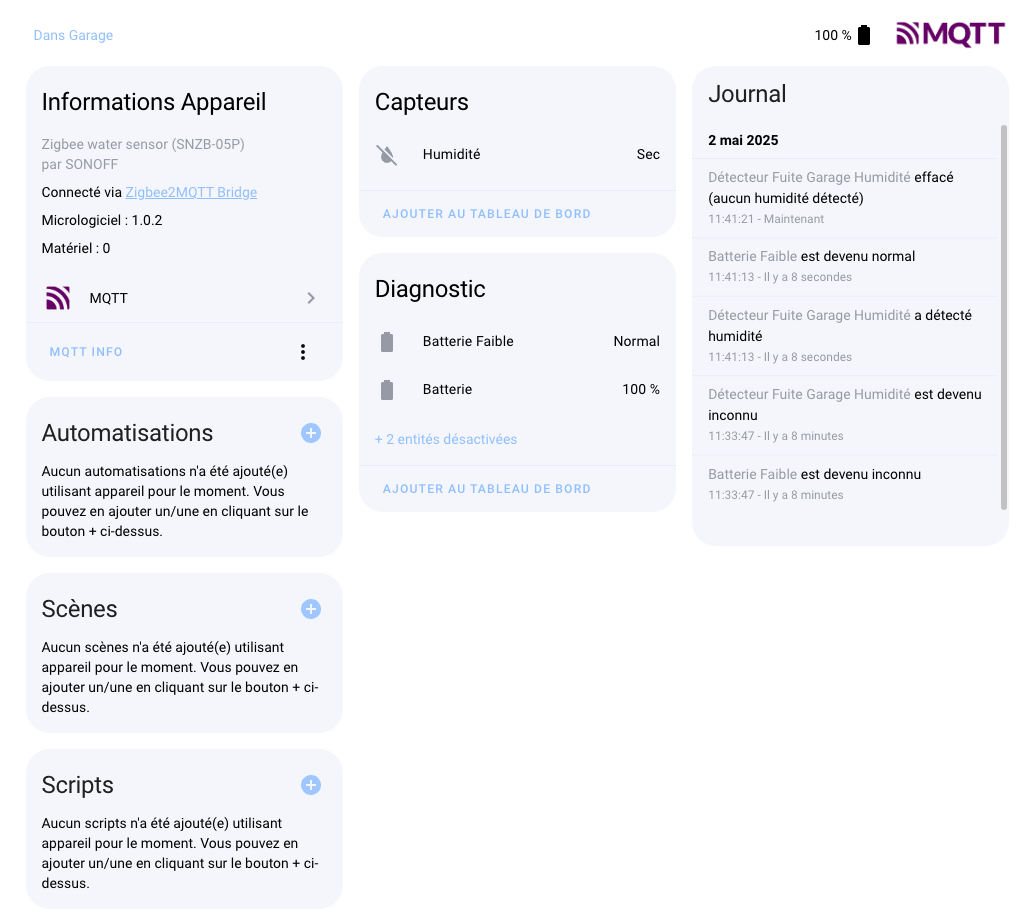Show the 2 disabled entities
Viewport: 1035px width, 922px height.
click(x=446, y=439)
